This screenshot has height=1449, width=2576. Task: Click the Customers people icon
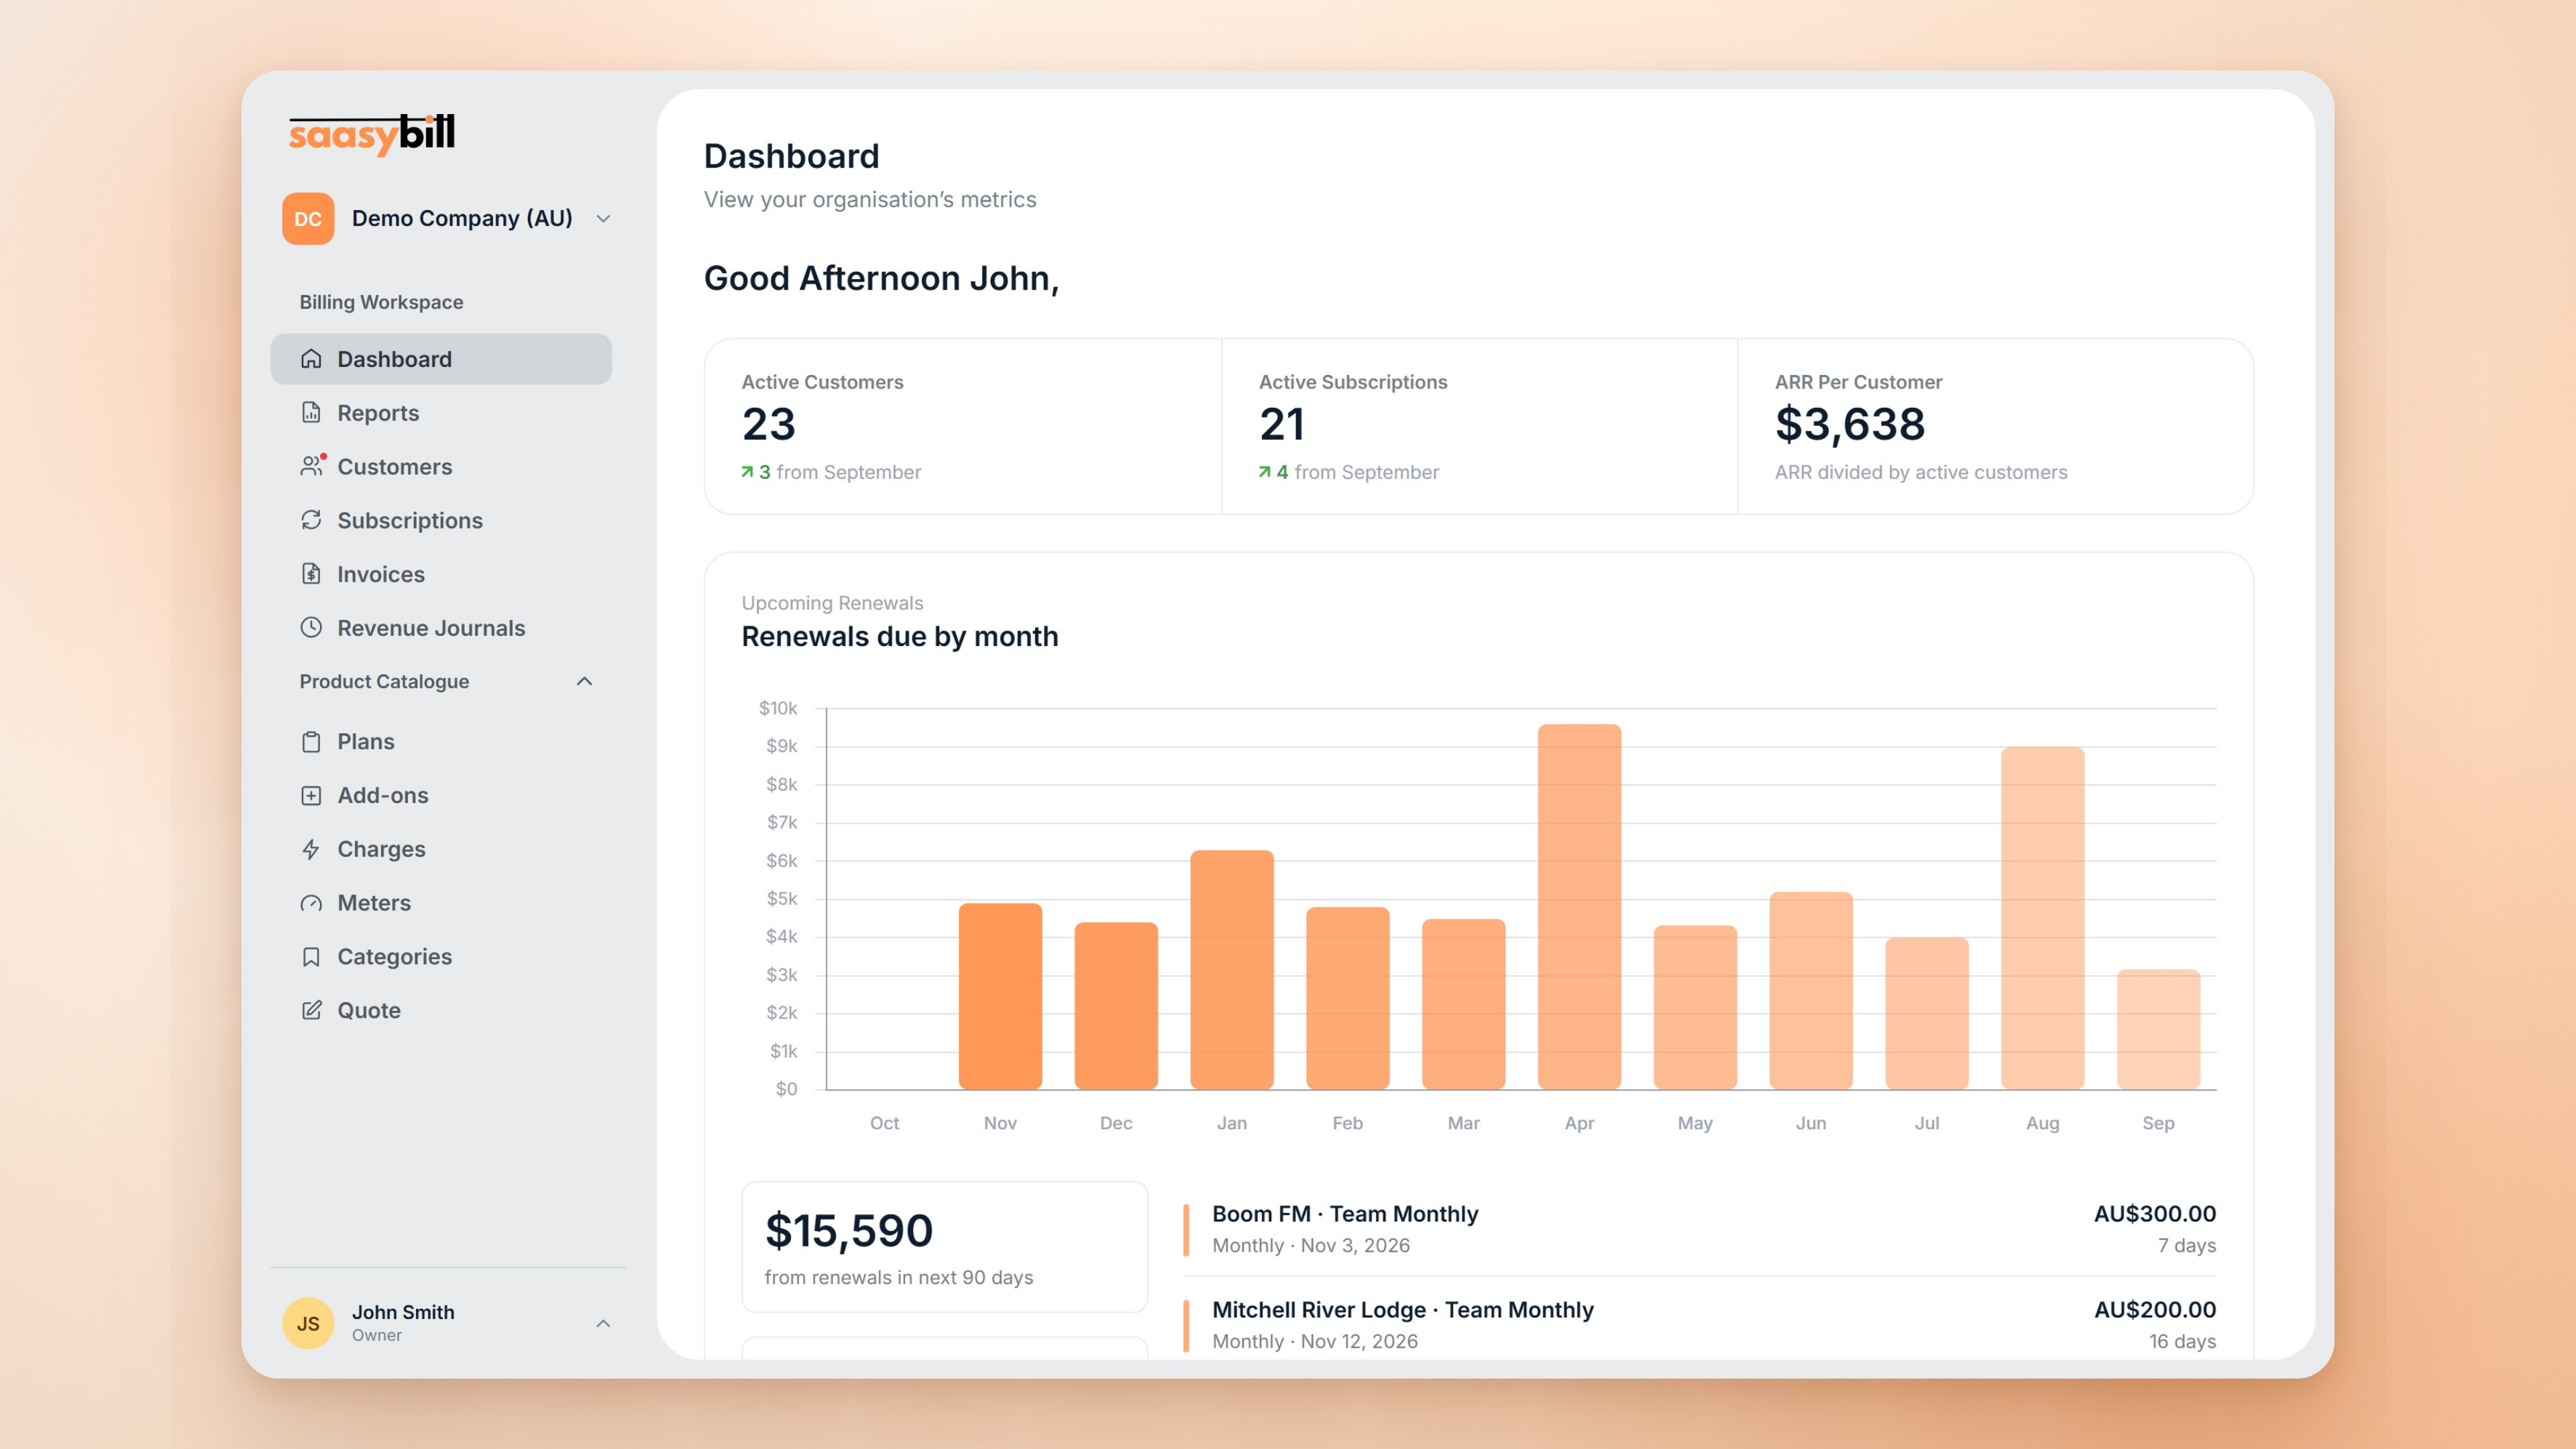point(312,466)
